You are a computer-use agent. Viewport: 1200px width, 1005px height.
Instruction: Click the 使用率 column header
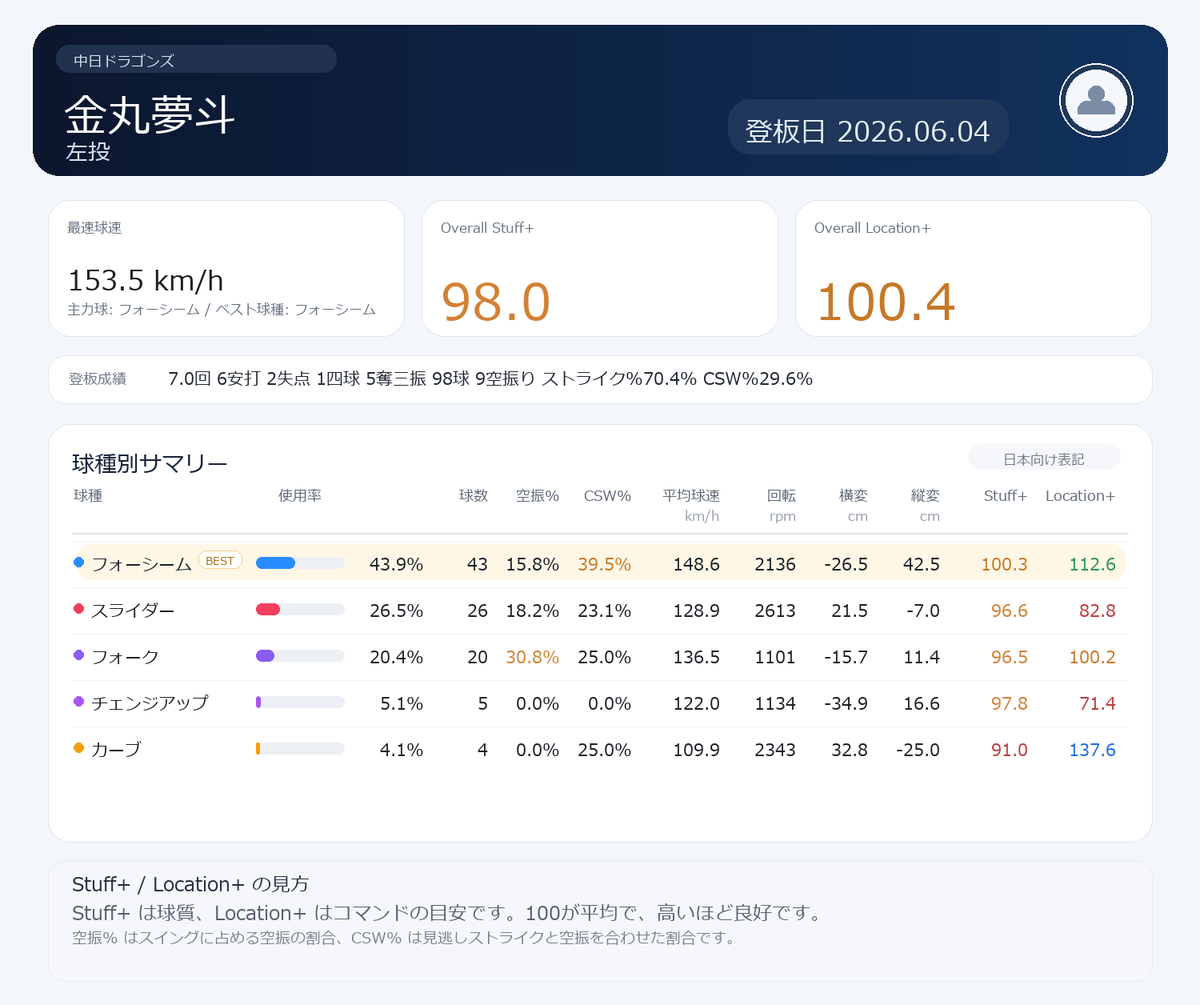point(300,495)
